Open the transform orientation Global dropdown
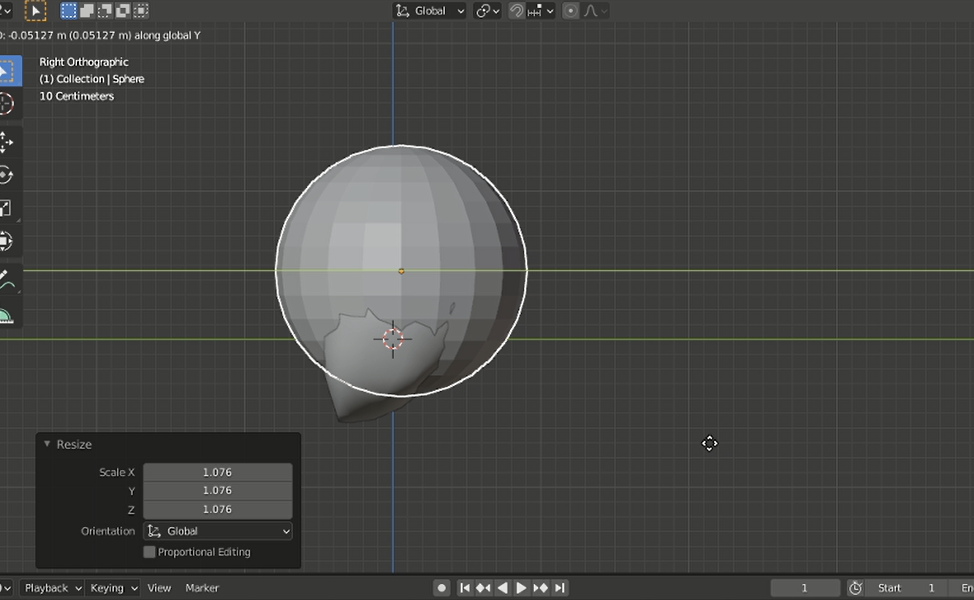Viewport: 974px width, 600px height. (430, 11)
